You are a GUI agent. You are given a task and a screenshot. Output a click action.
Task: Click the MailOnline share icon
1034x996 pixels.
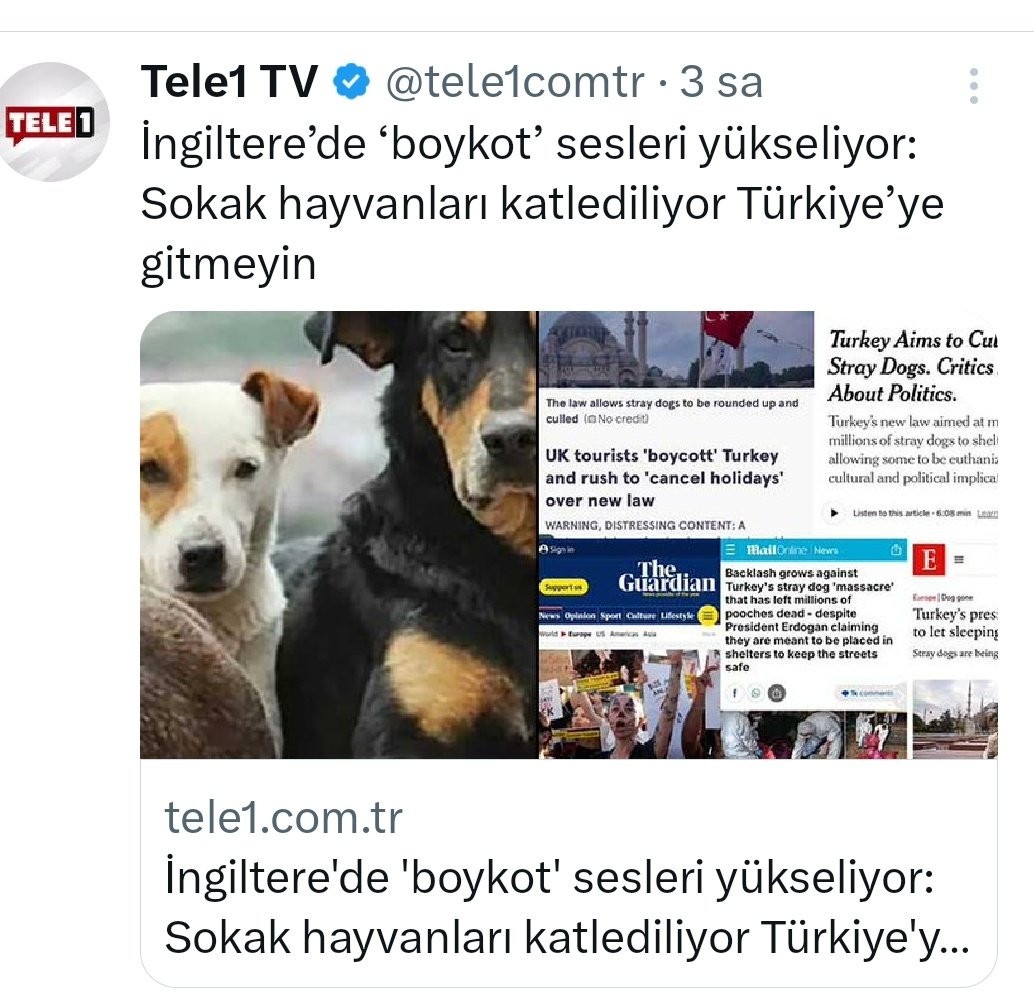click(x=896, y=550)
